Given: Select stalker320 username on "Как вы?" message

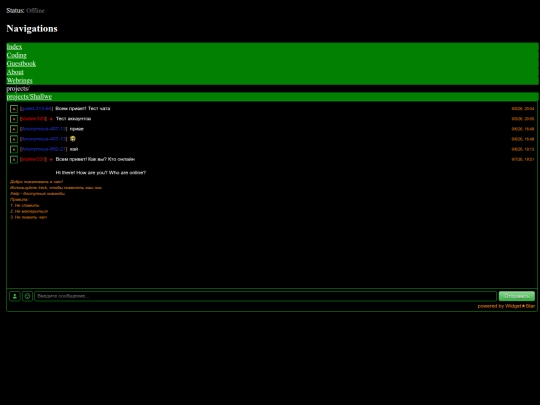Looking at the screenshot, I should pyautogui.click(x=33, y=159).
